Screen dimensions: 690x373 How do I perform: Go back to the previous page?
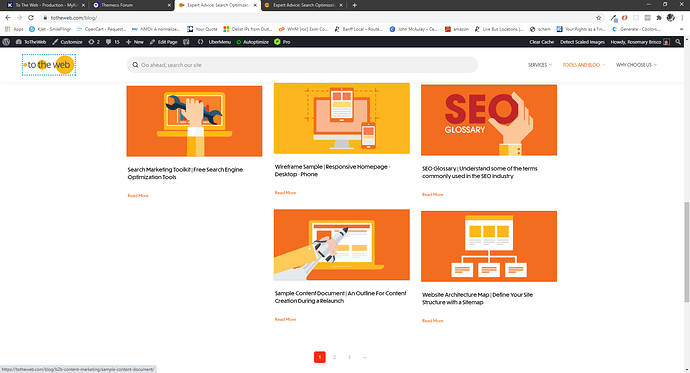pyautogui.click(x=8, y=18)
